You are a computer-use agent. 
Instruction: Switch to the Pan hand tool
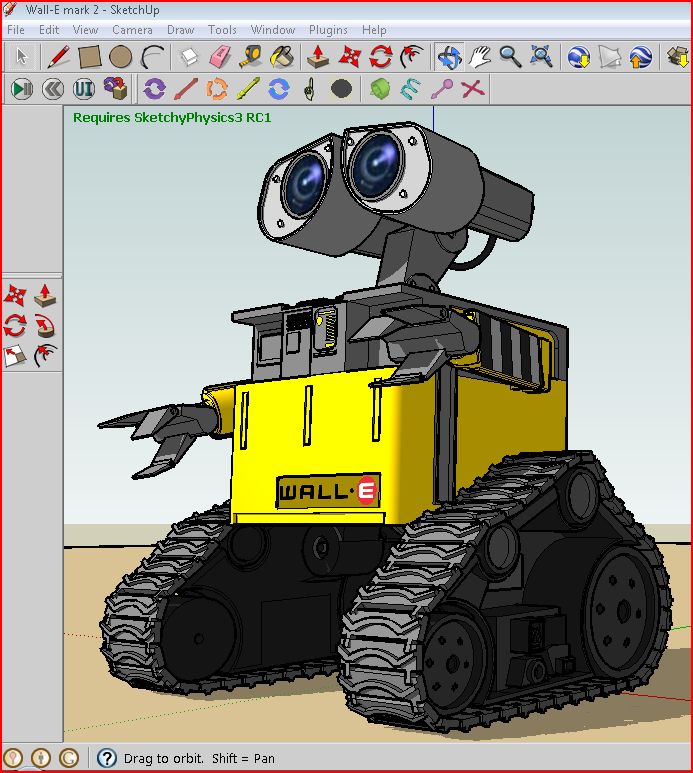480,56
